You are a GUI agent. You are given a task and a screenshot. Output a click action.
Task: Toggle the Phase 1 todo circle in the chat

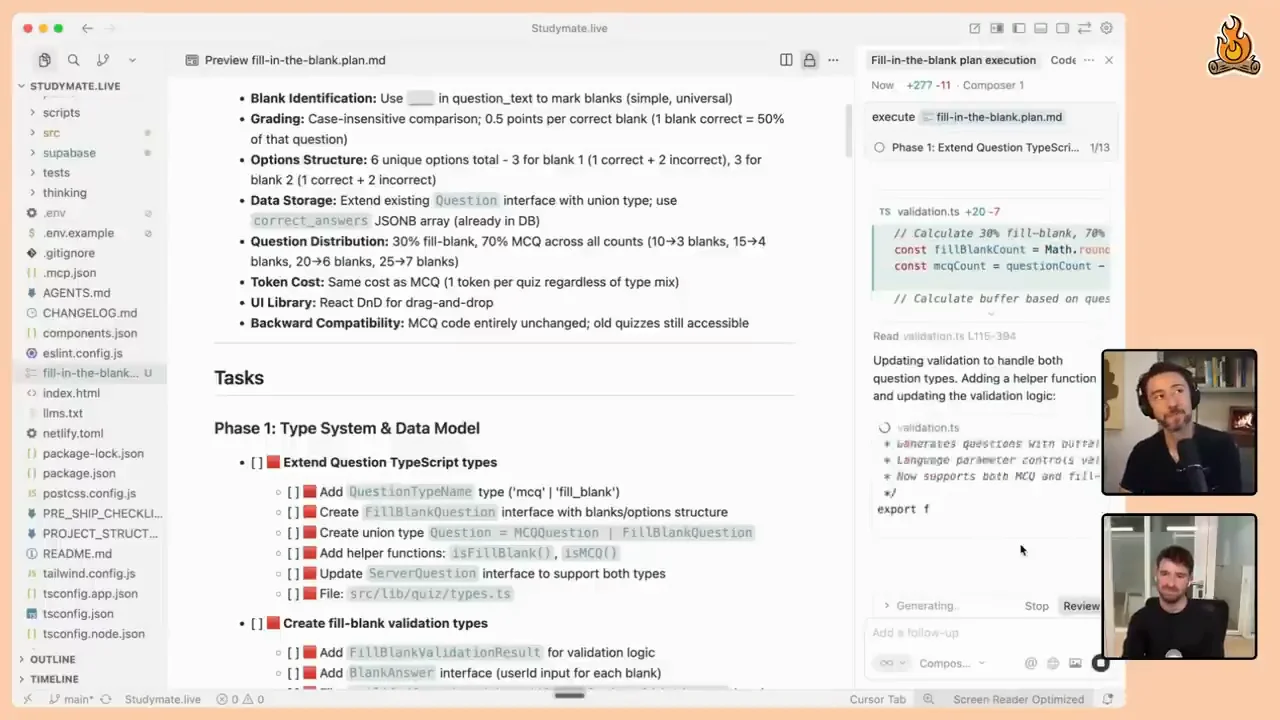point(879,147)
